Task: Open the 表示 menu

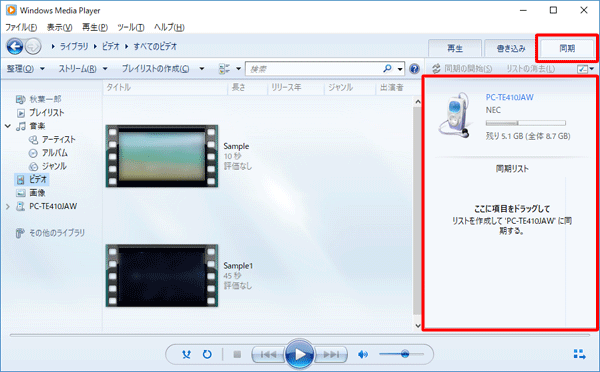Action: click(59, 27)
